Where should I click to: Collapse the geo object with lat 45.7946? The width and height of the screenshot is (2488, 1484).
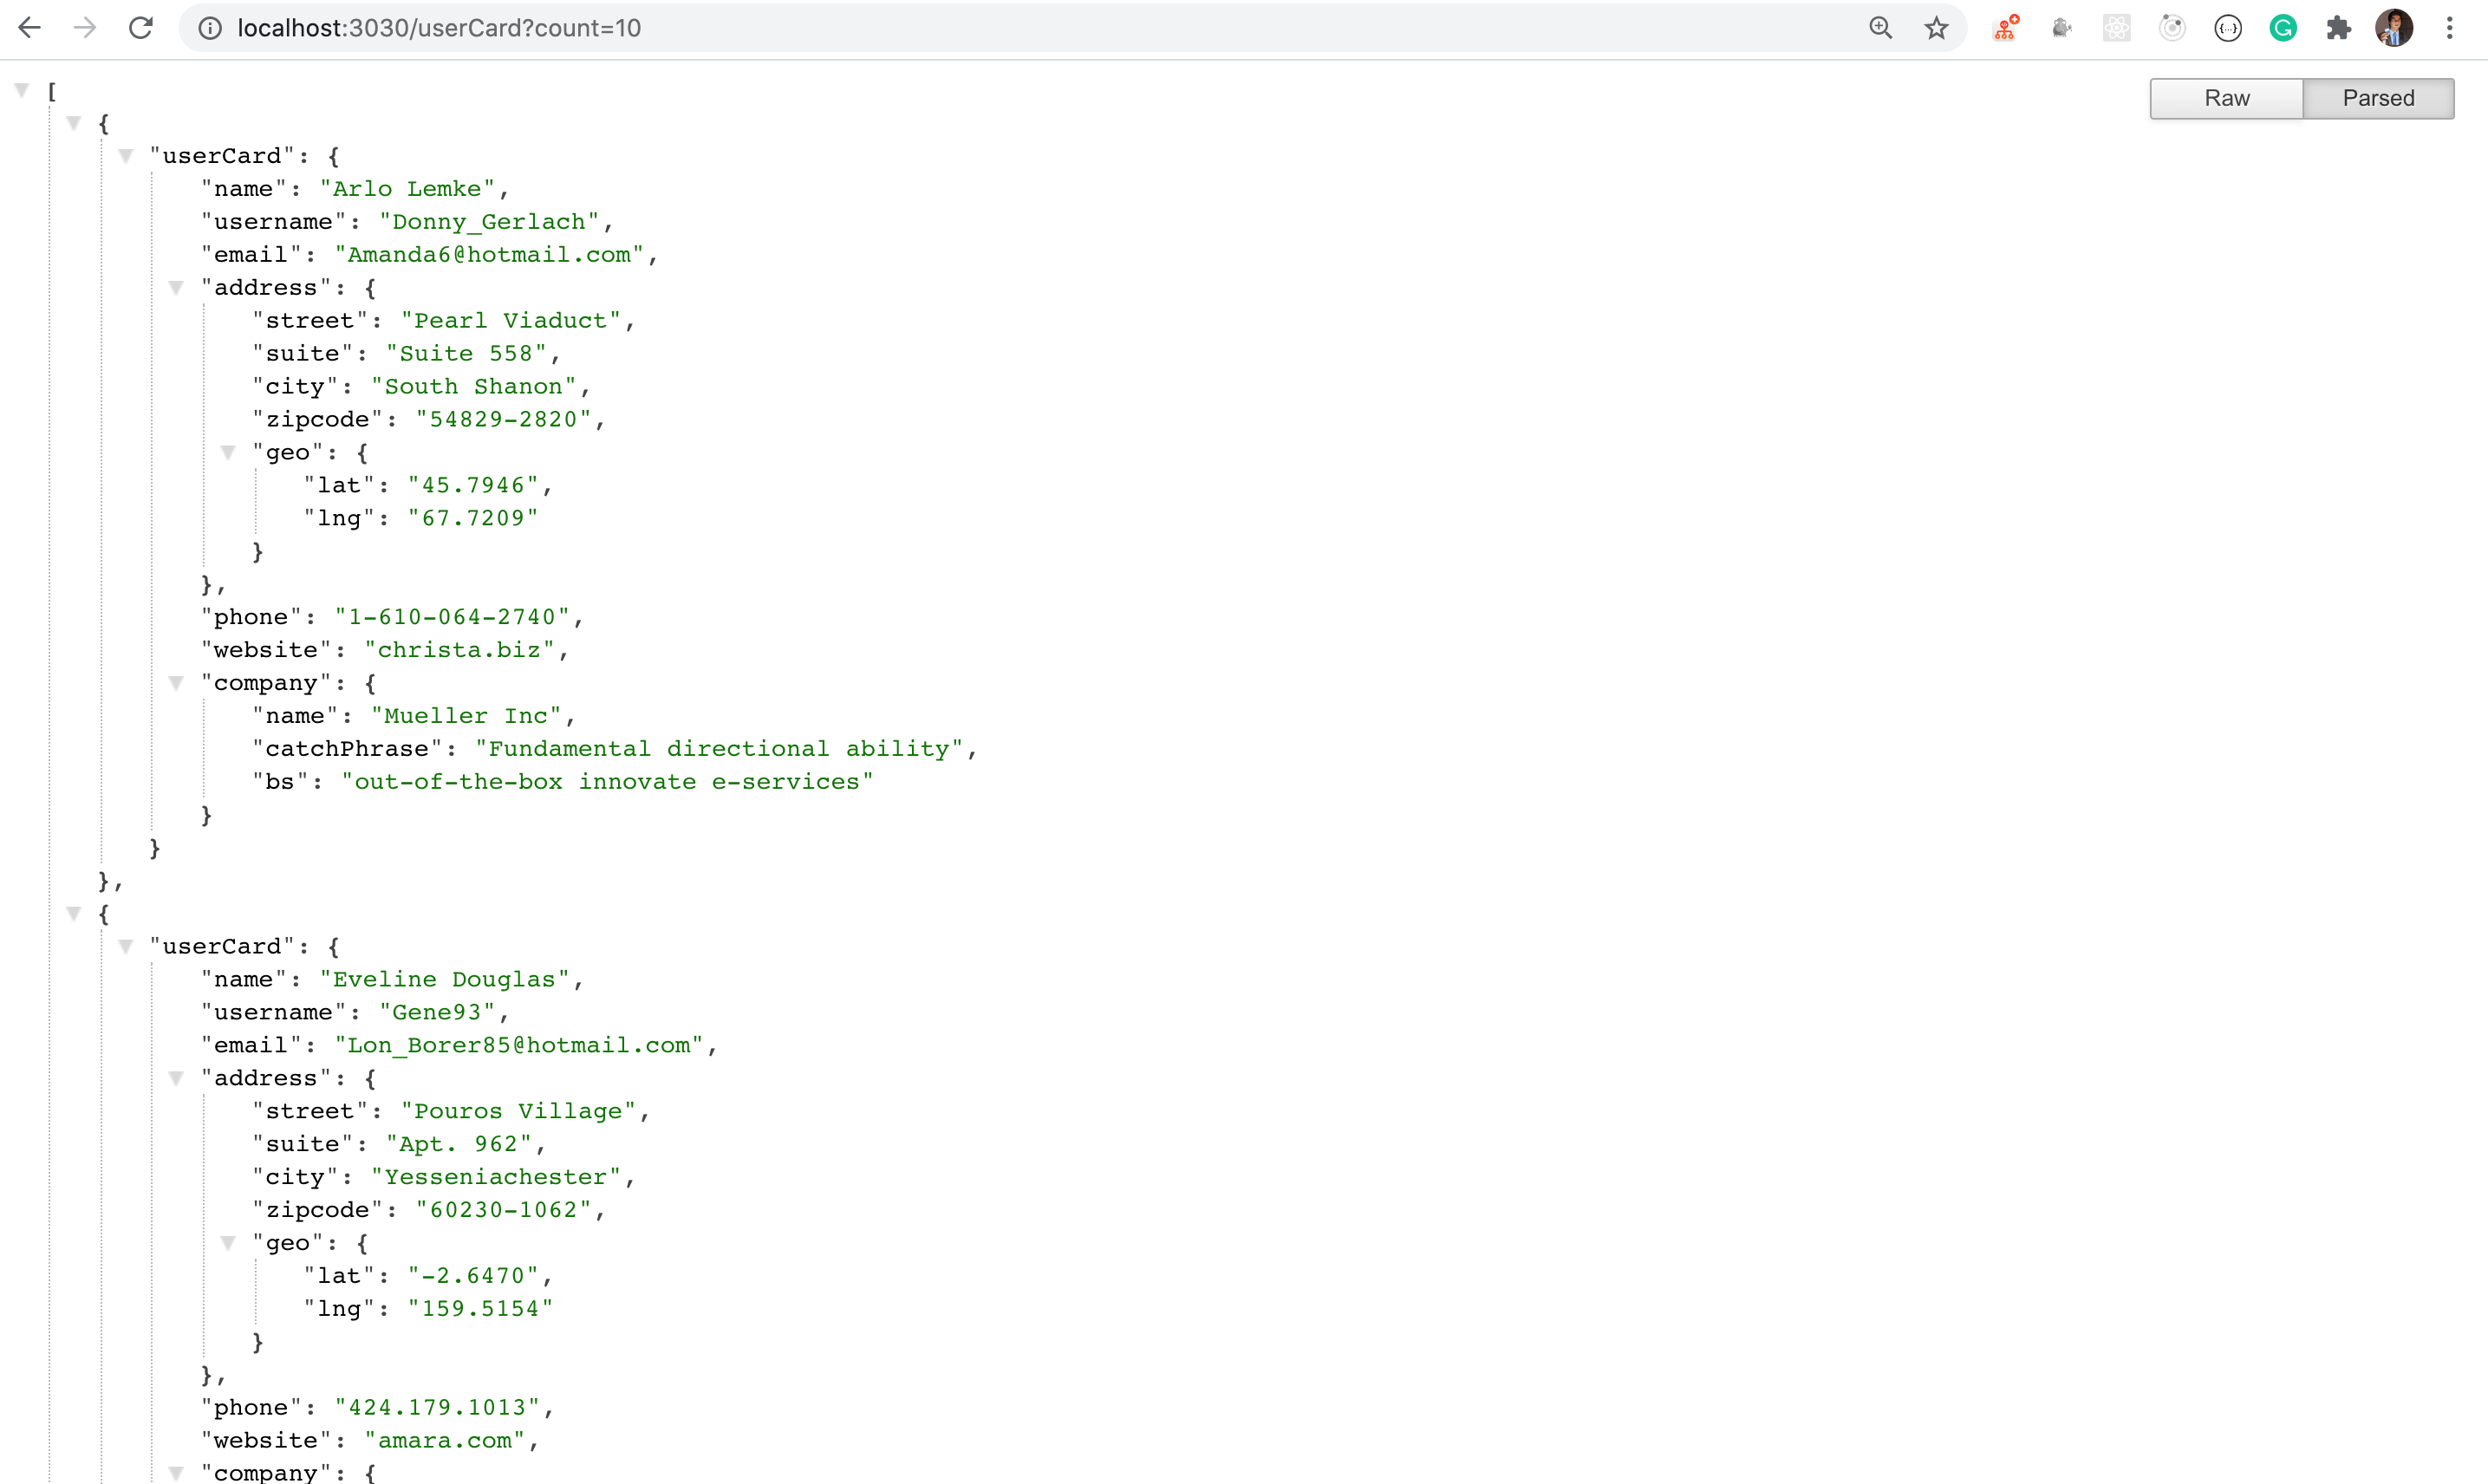coord(228,452)
